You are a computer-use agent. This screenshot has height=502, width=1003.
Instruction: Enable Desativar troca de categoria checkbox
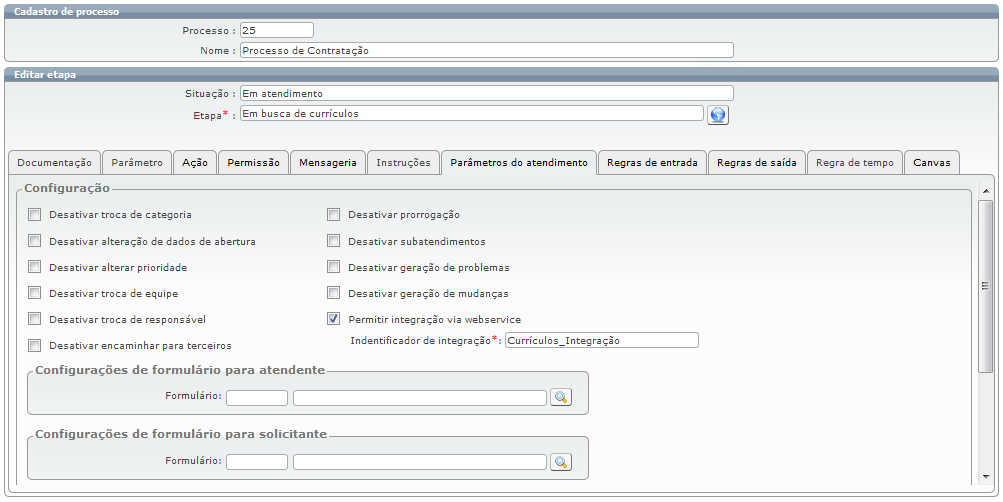(35, 215)
